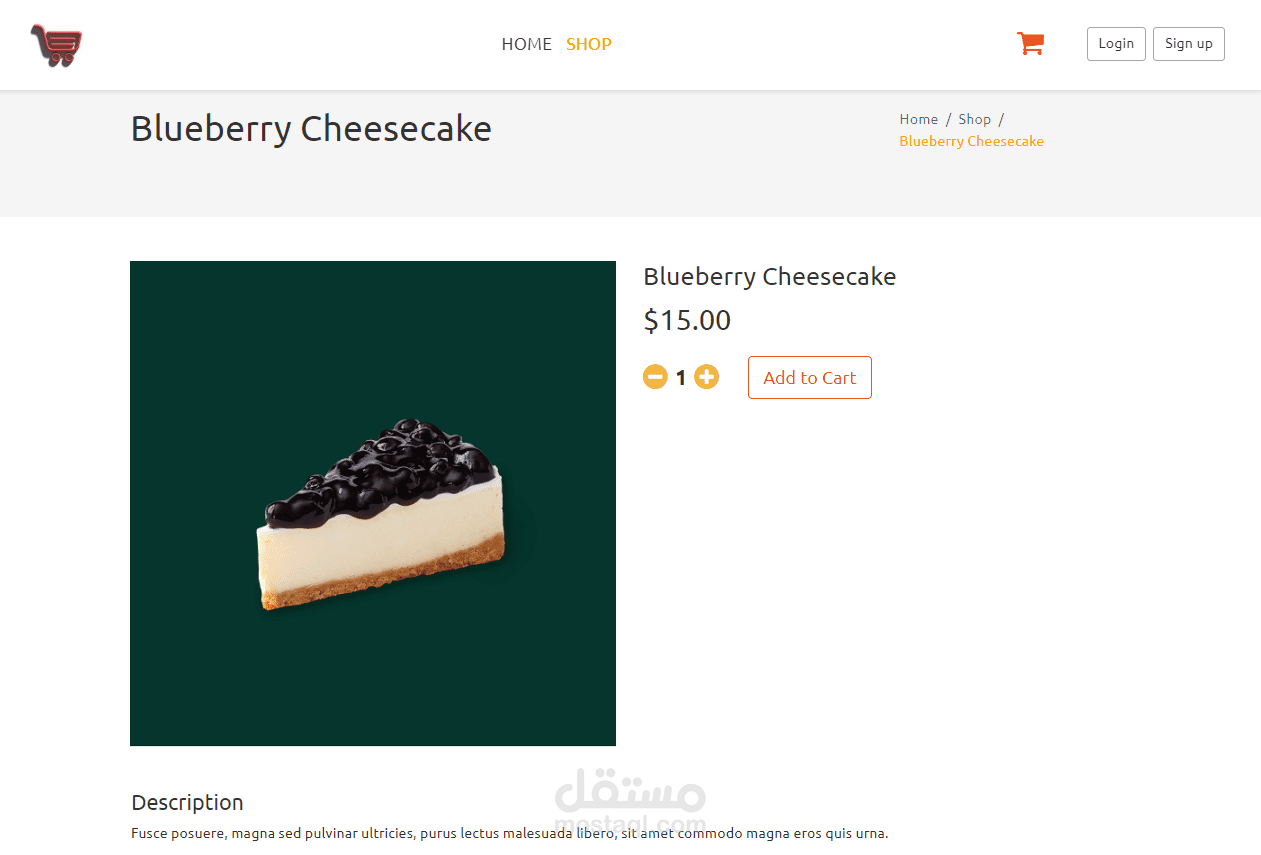Click the Description section heading

(187, 802)
